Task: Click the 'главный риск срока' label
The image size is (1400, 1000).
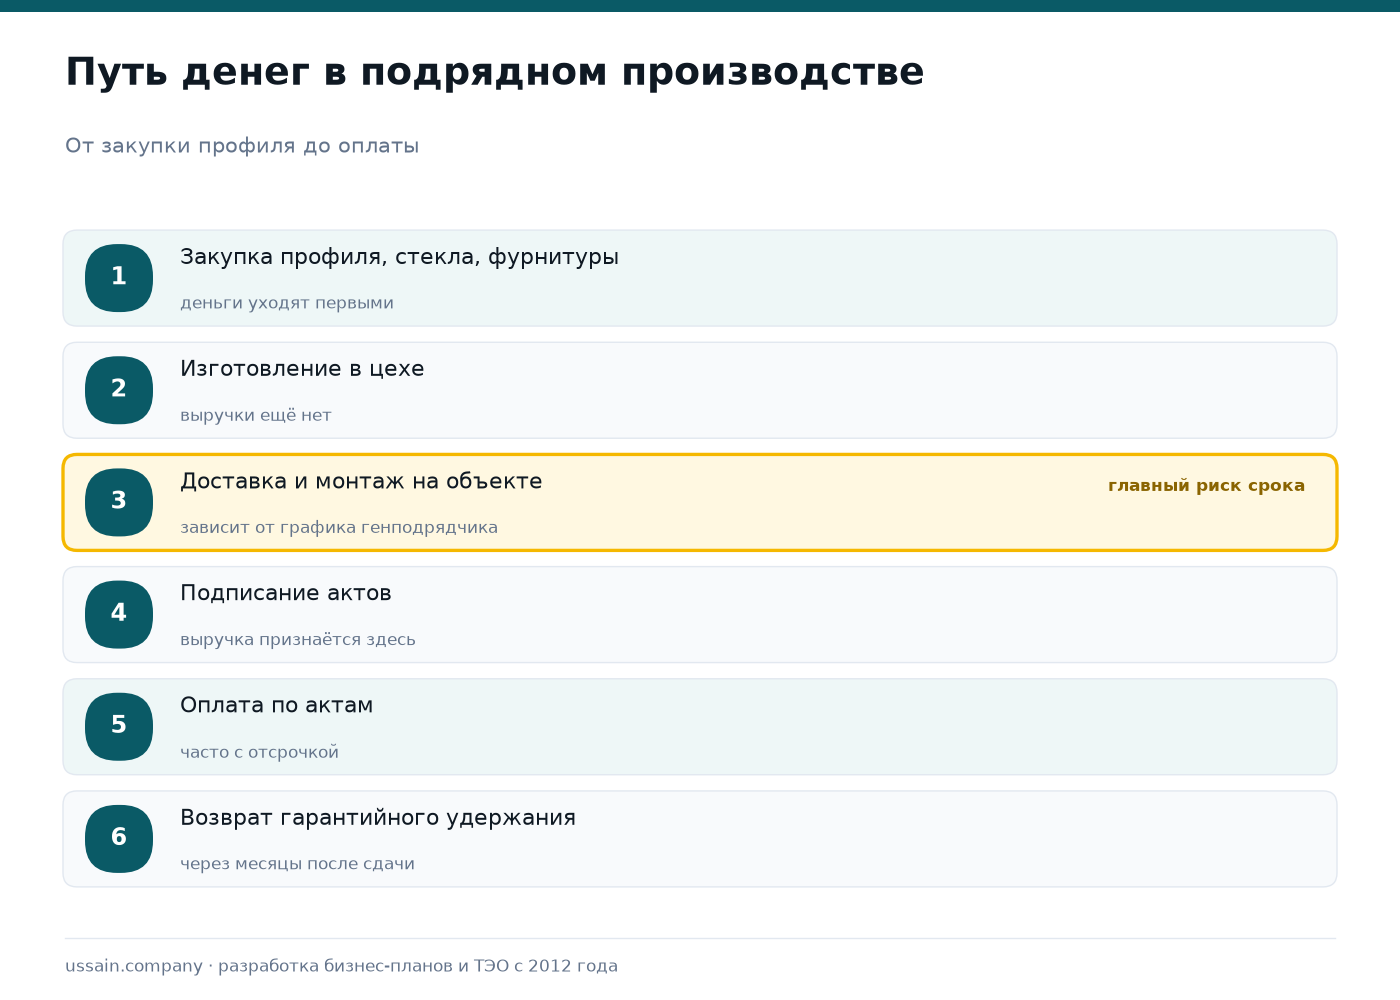Action: tap(1206, 486)
